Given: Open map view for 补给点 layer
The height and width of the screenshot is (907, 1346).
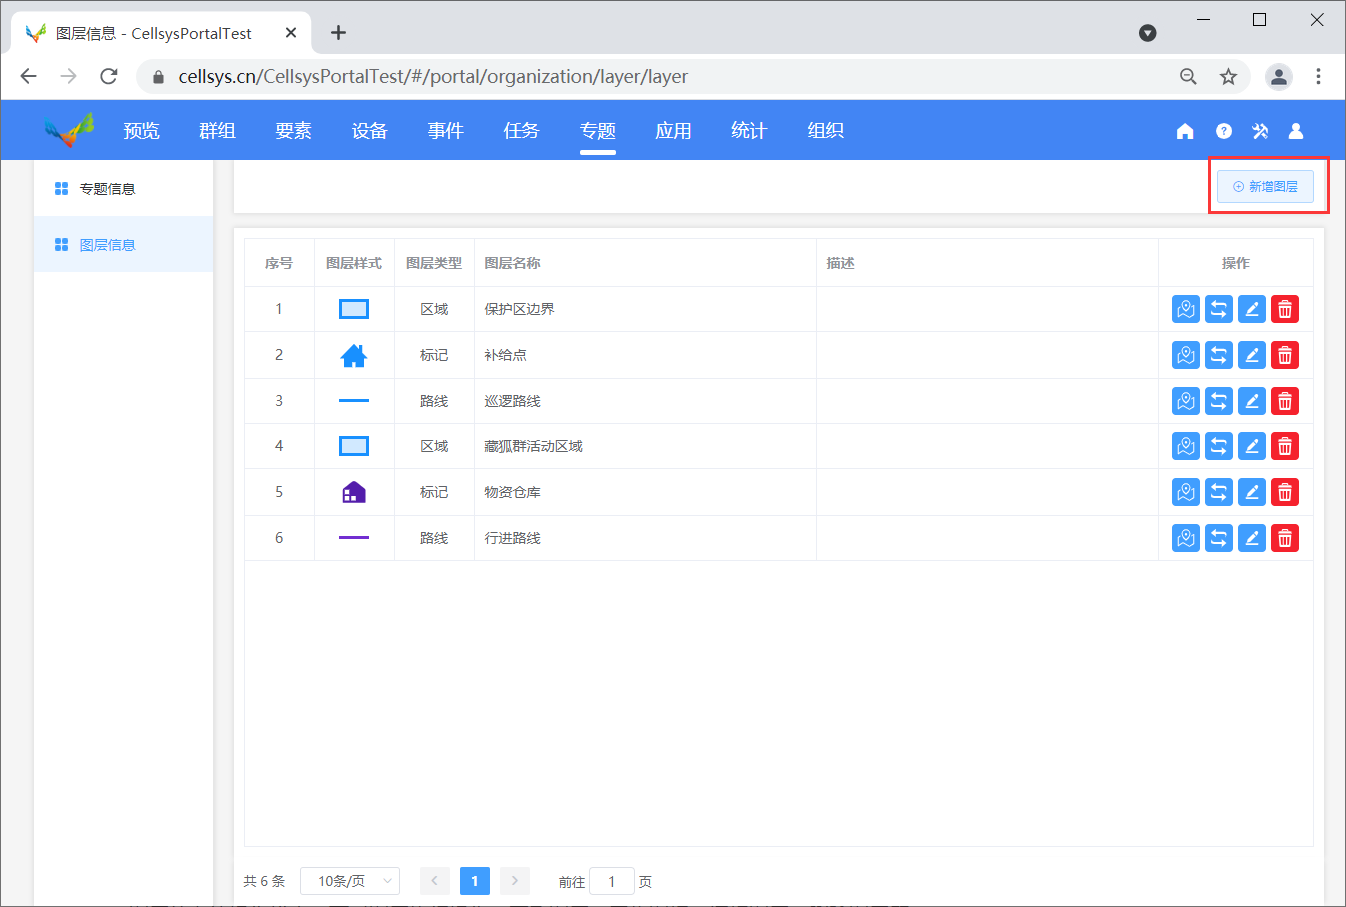Looking at the screenshot, I should [1186, 355].
